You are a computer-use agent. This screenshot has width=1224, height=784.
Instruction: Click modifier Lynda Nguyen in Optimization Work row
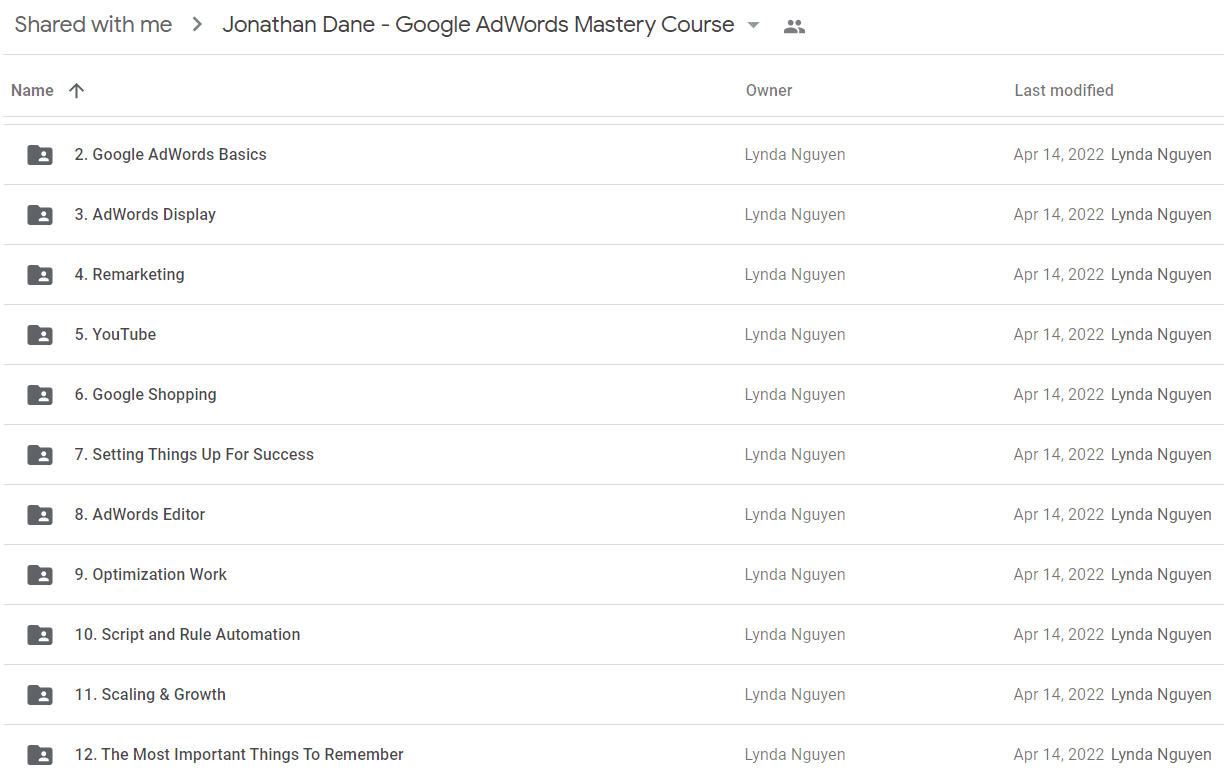1161,574
